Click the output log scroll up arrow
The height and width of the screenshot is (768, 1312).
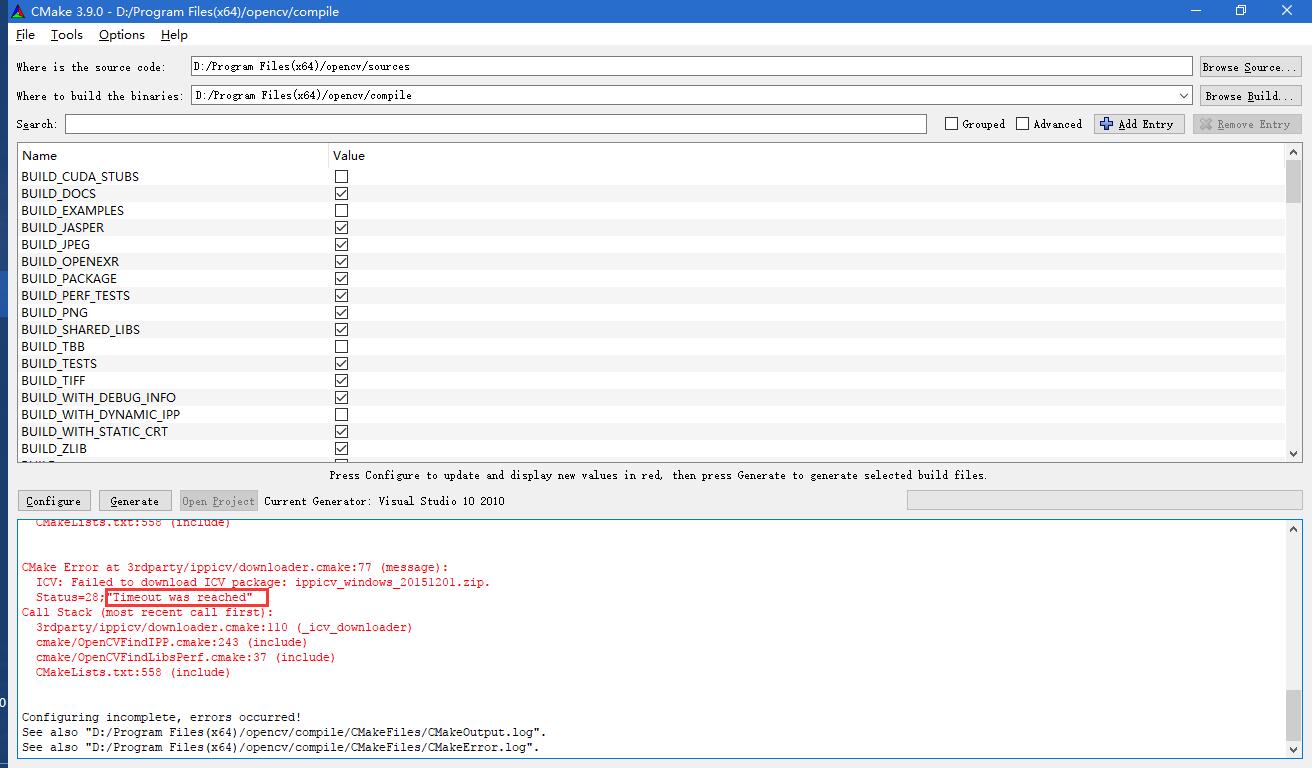click(x=1295, y=529)
